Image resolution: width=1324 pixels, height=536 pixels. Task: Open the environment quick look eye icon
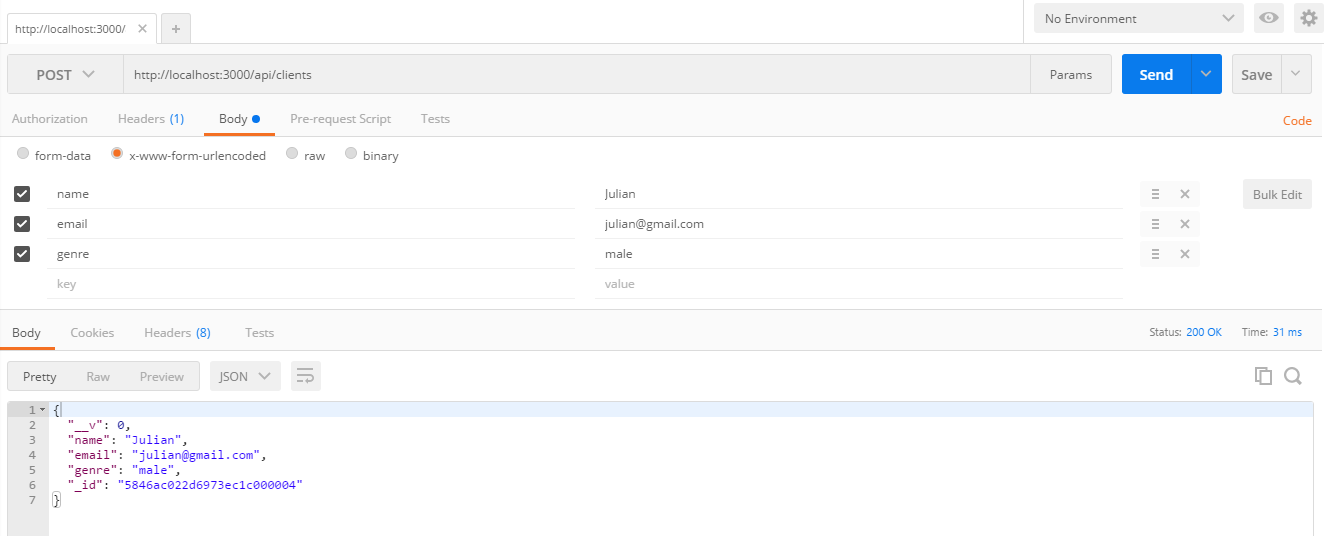(1269, 18)
